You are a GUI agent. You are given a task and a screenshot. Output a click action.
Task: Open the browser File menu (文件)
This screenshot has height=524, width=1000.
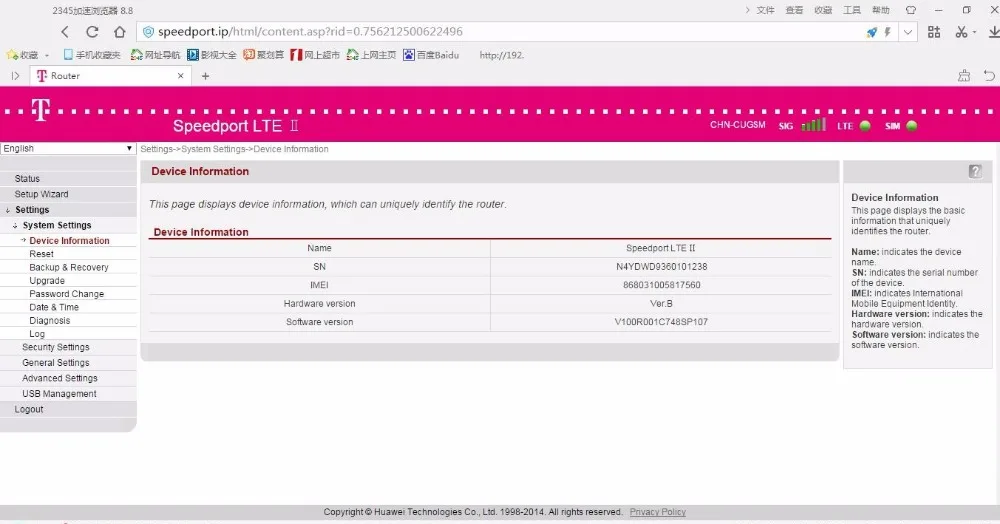point(765,10)
